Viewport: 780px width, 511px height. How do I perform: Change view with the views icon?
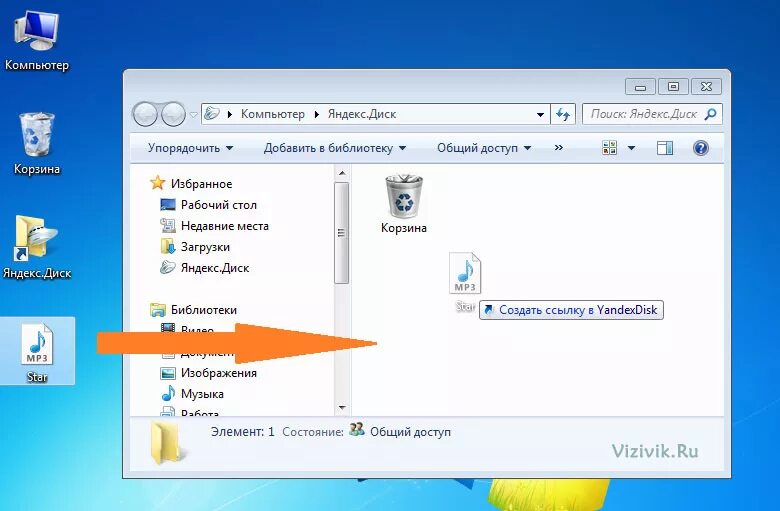[x=609, y=148]
